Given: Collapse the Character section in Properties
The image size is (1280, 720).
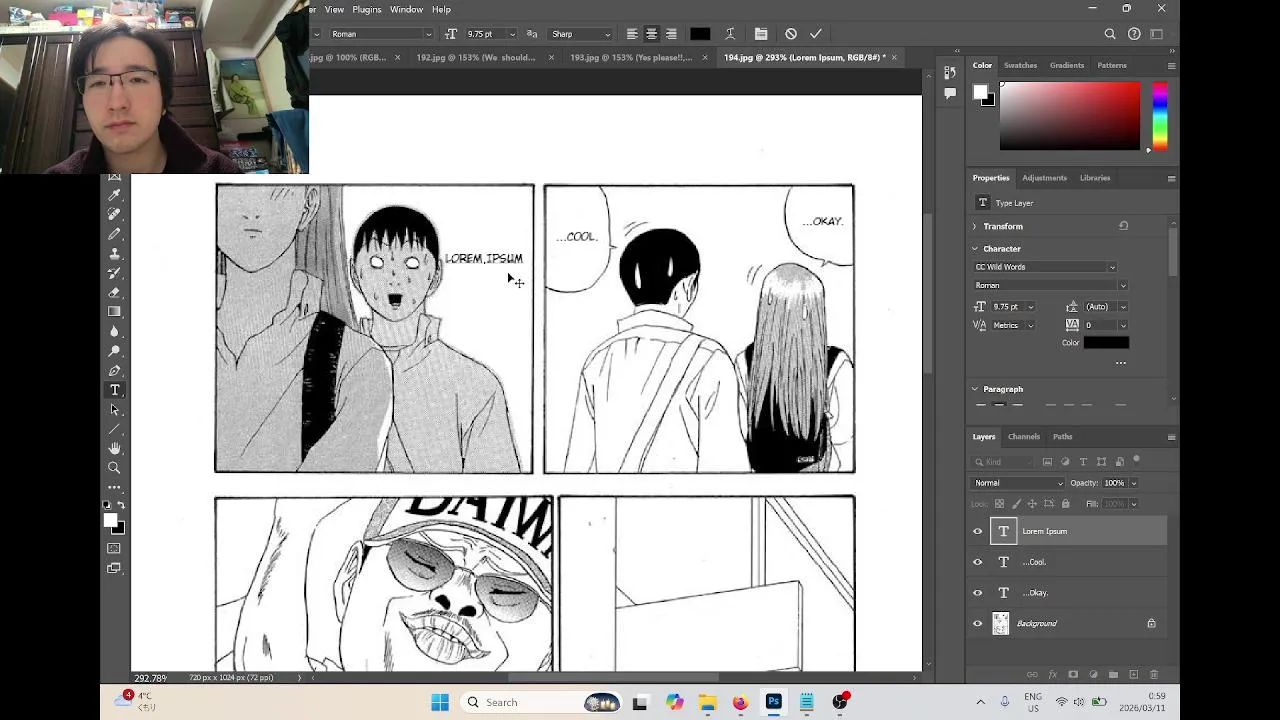Looking at the screenshot, I should point(975,249).
